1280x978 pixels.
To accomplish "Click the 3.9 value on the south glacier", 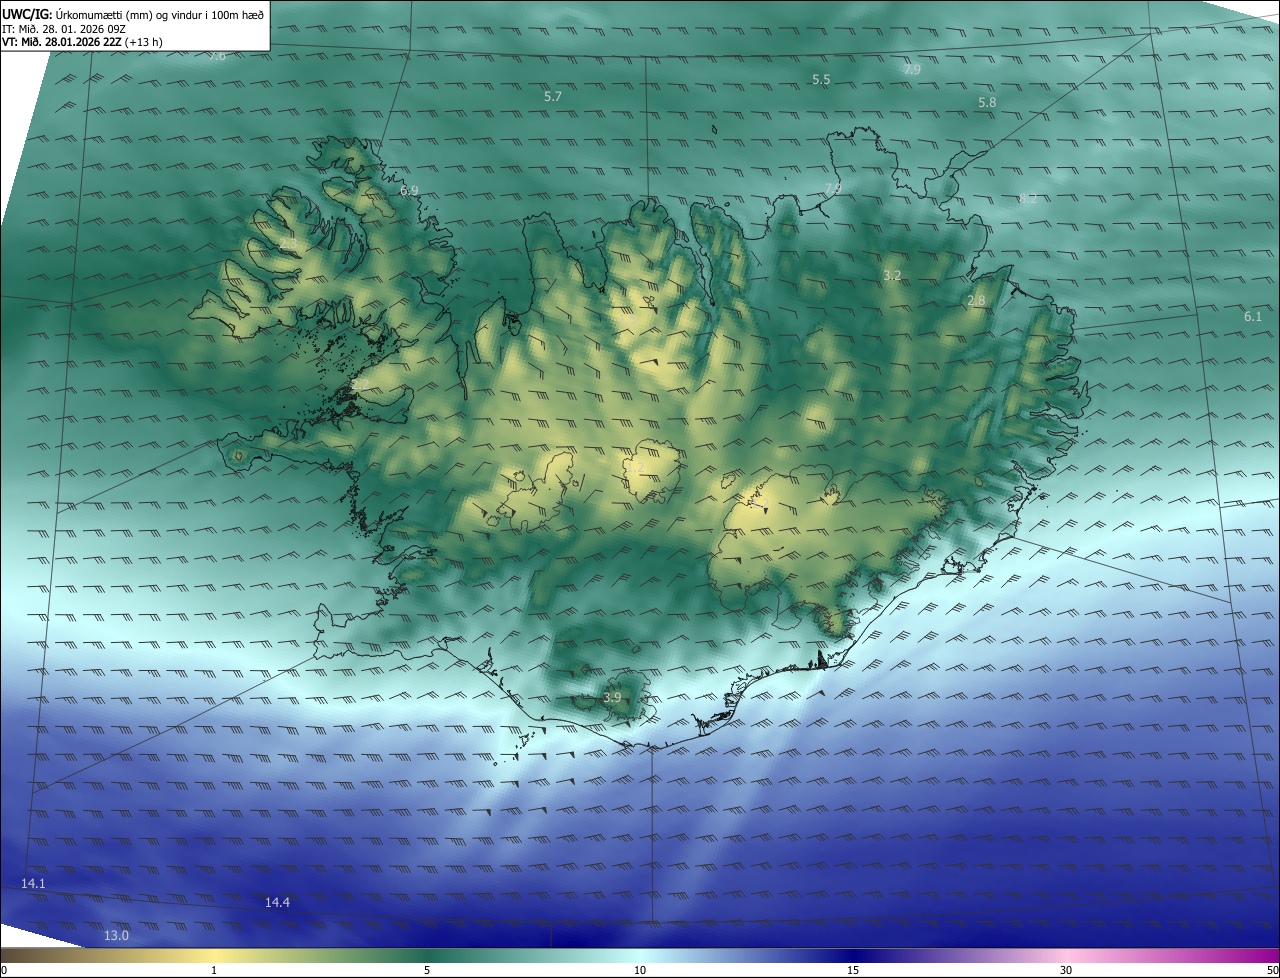I will 612,698.
